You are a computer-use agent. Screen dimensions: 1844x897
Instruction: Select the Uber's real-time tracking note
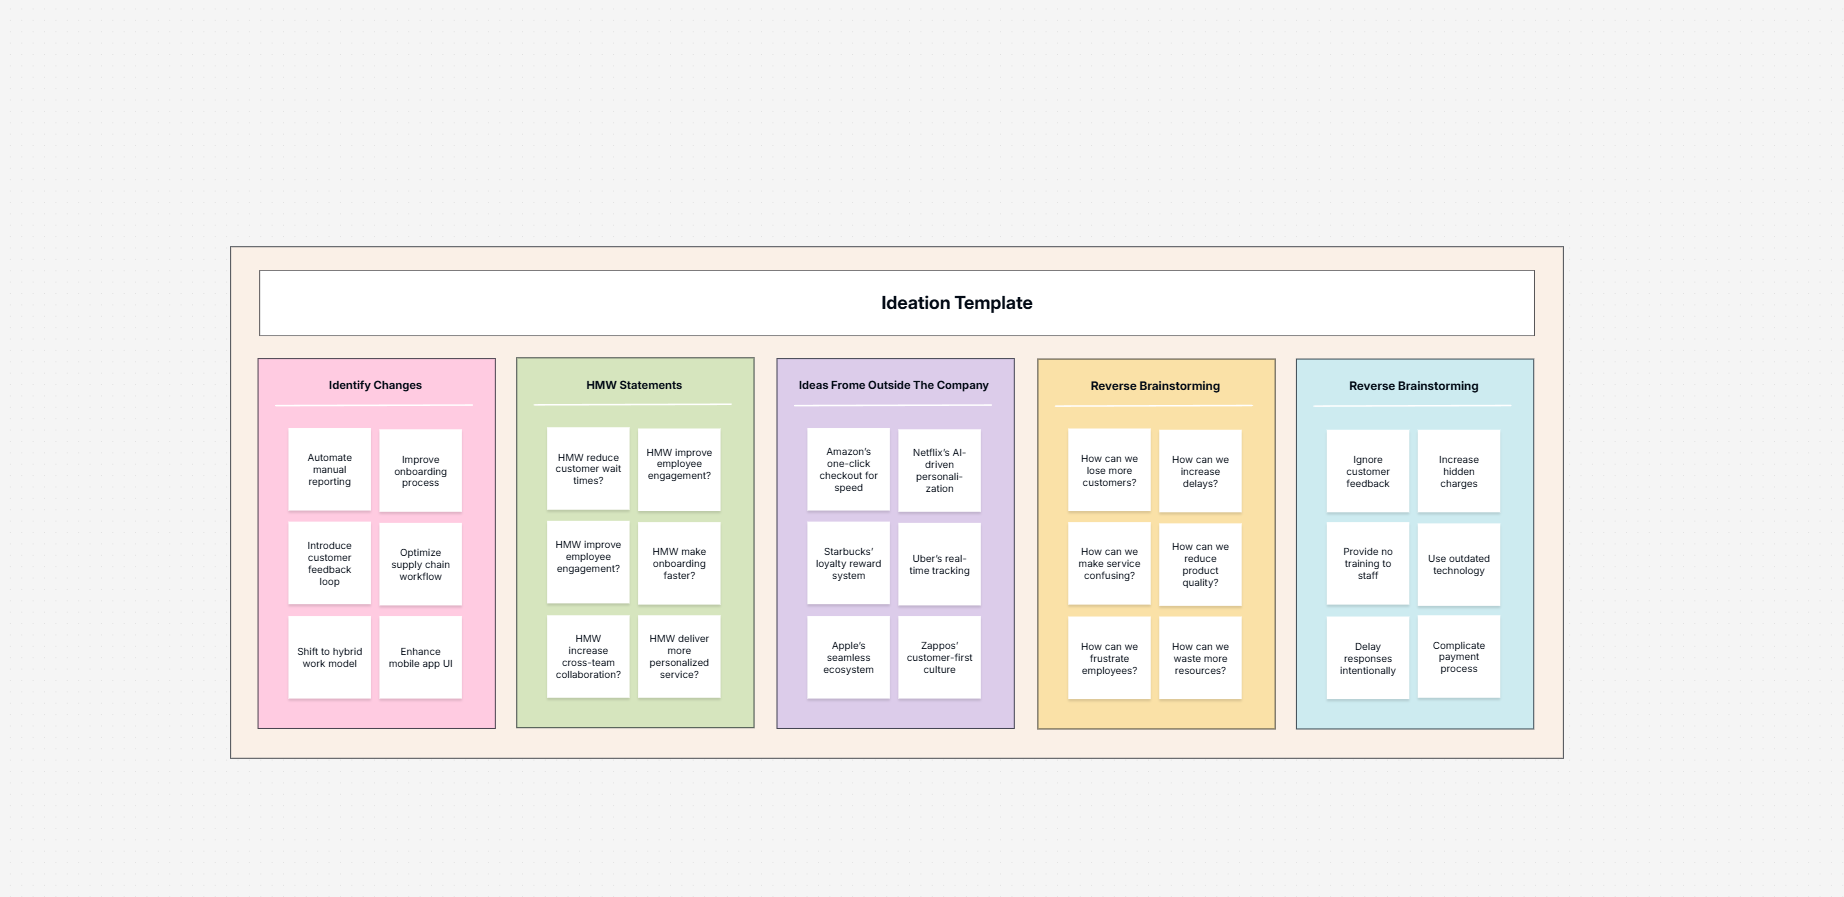point(939,564)
